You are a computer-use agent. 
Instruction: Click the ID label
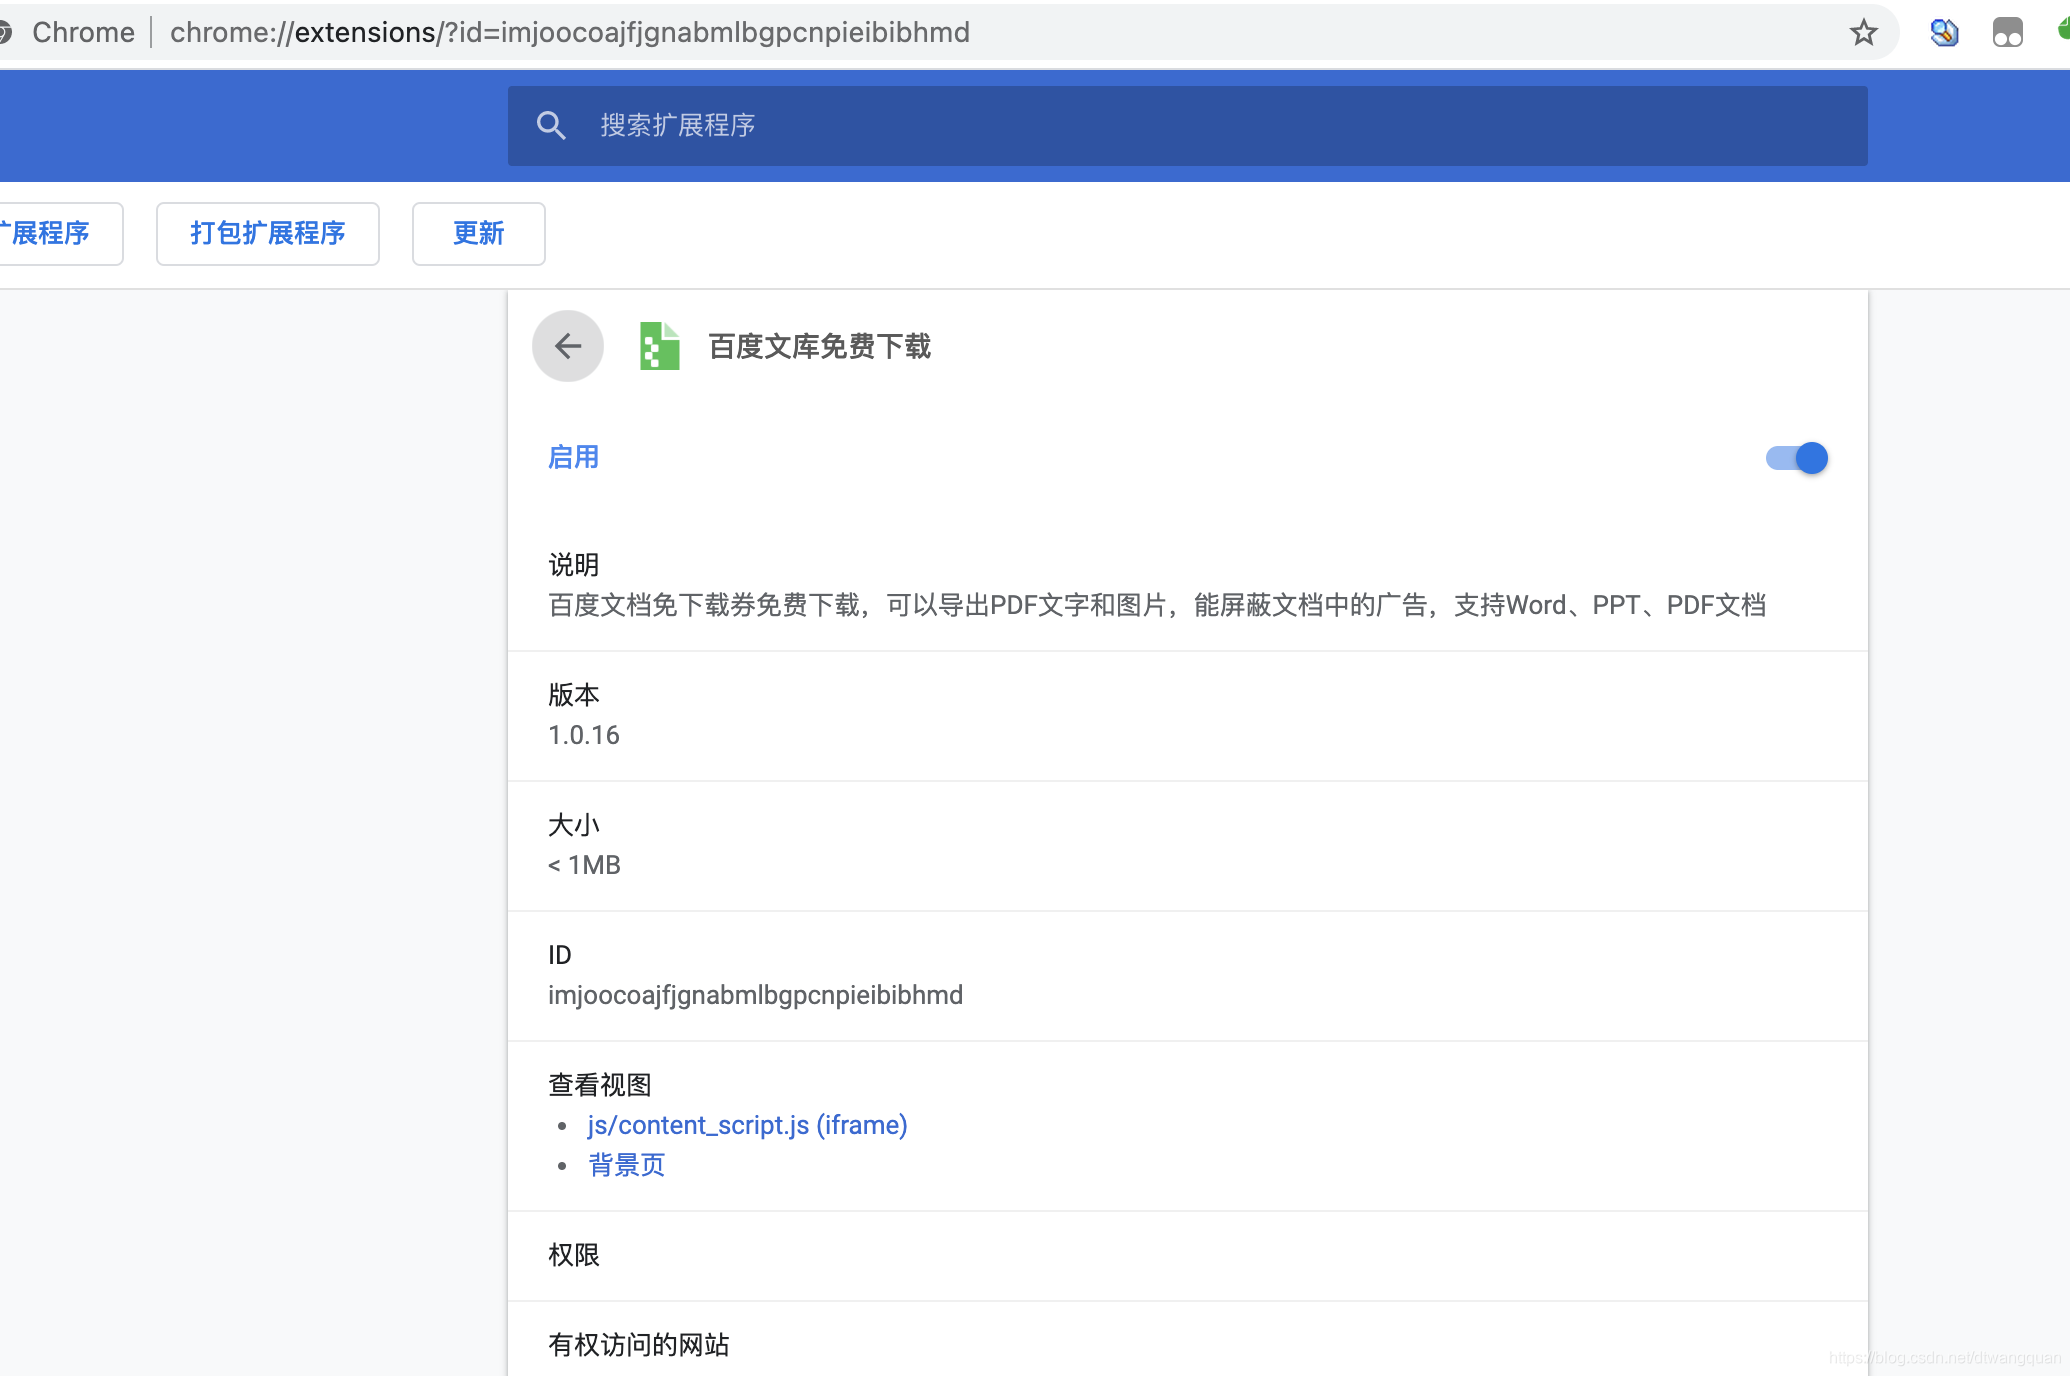[560, 955]
